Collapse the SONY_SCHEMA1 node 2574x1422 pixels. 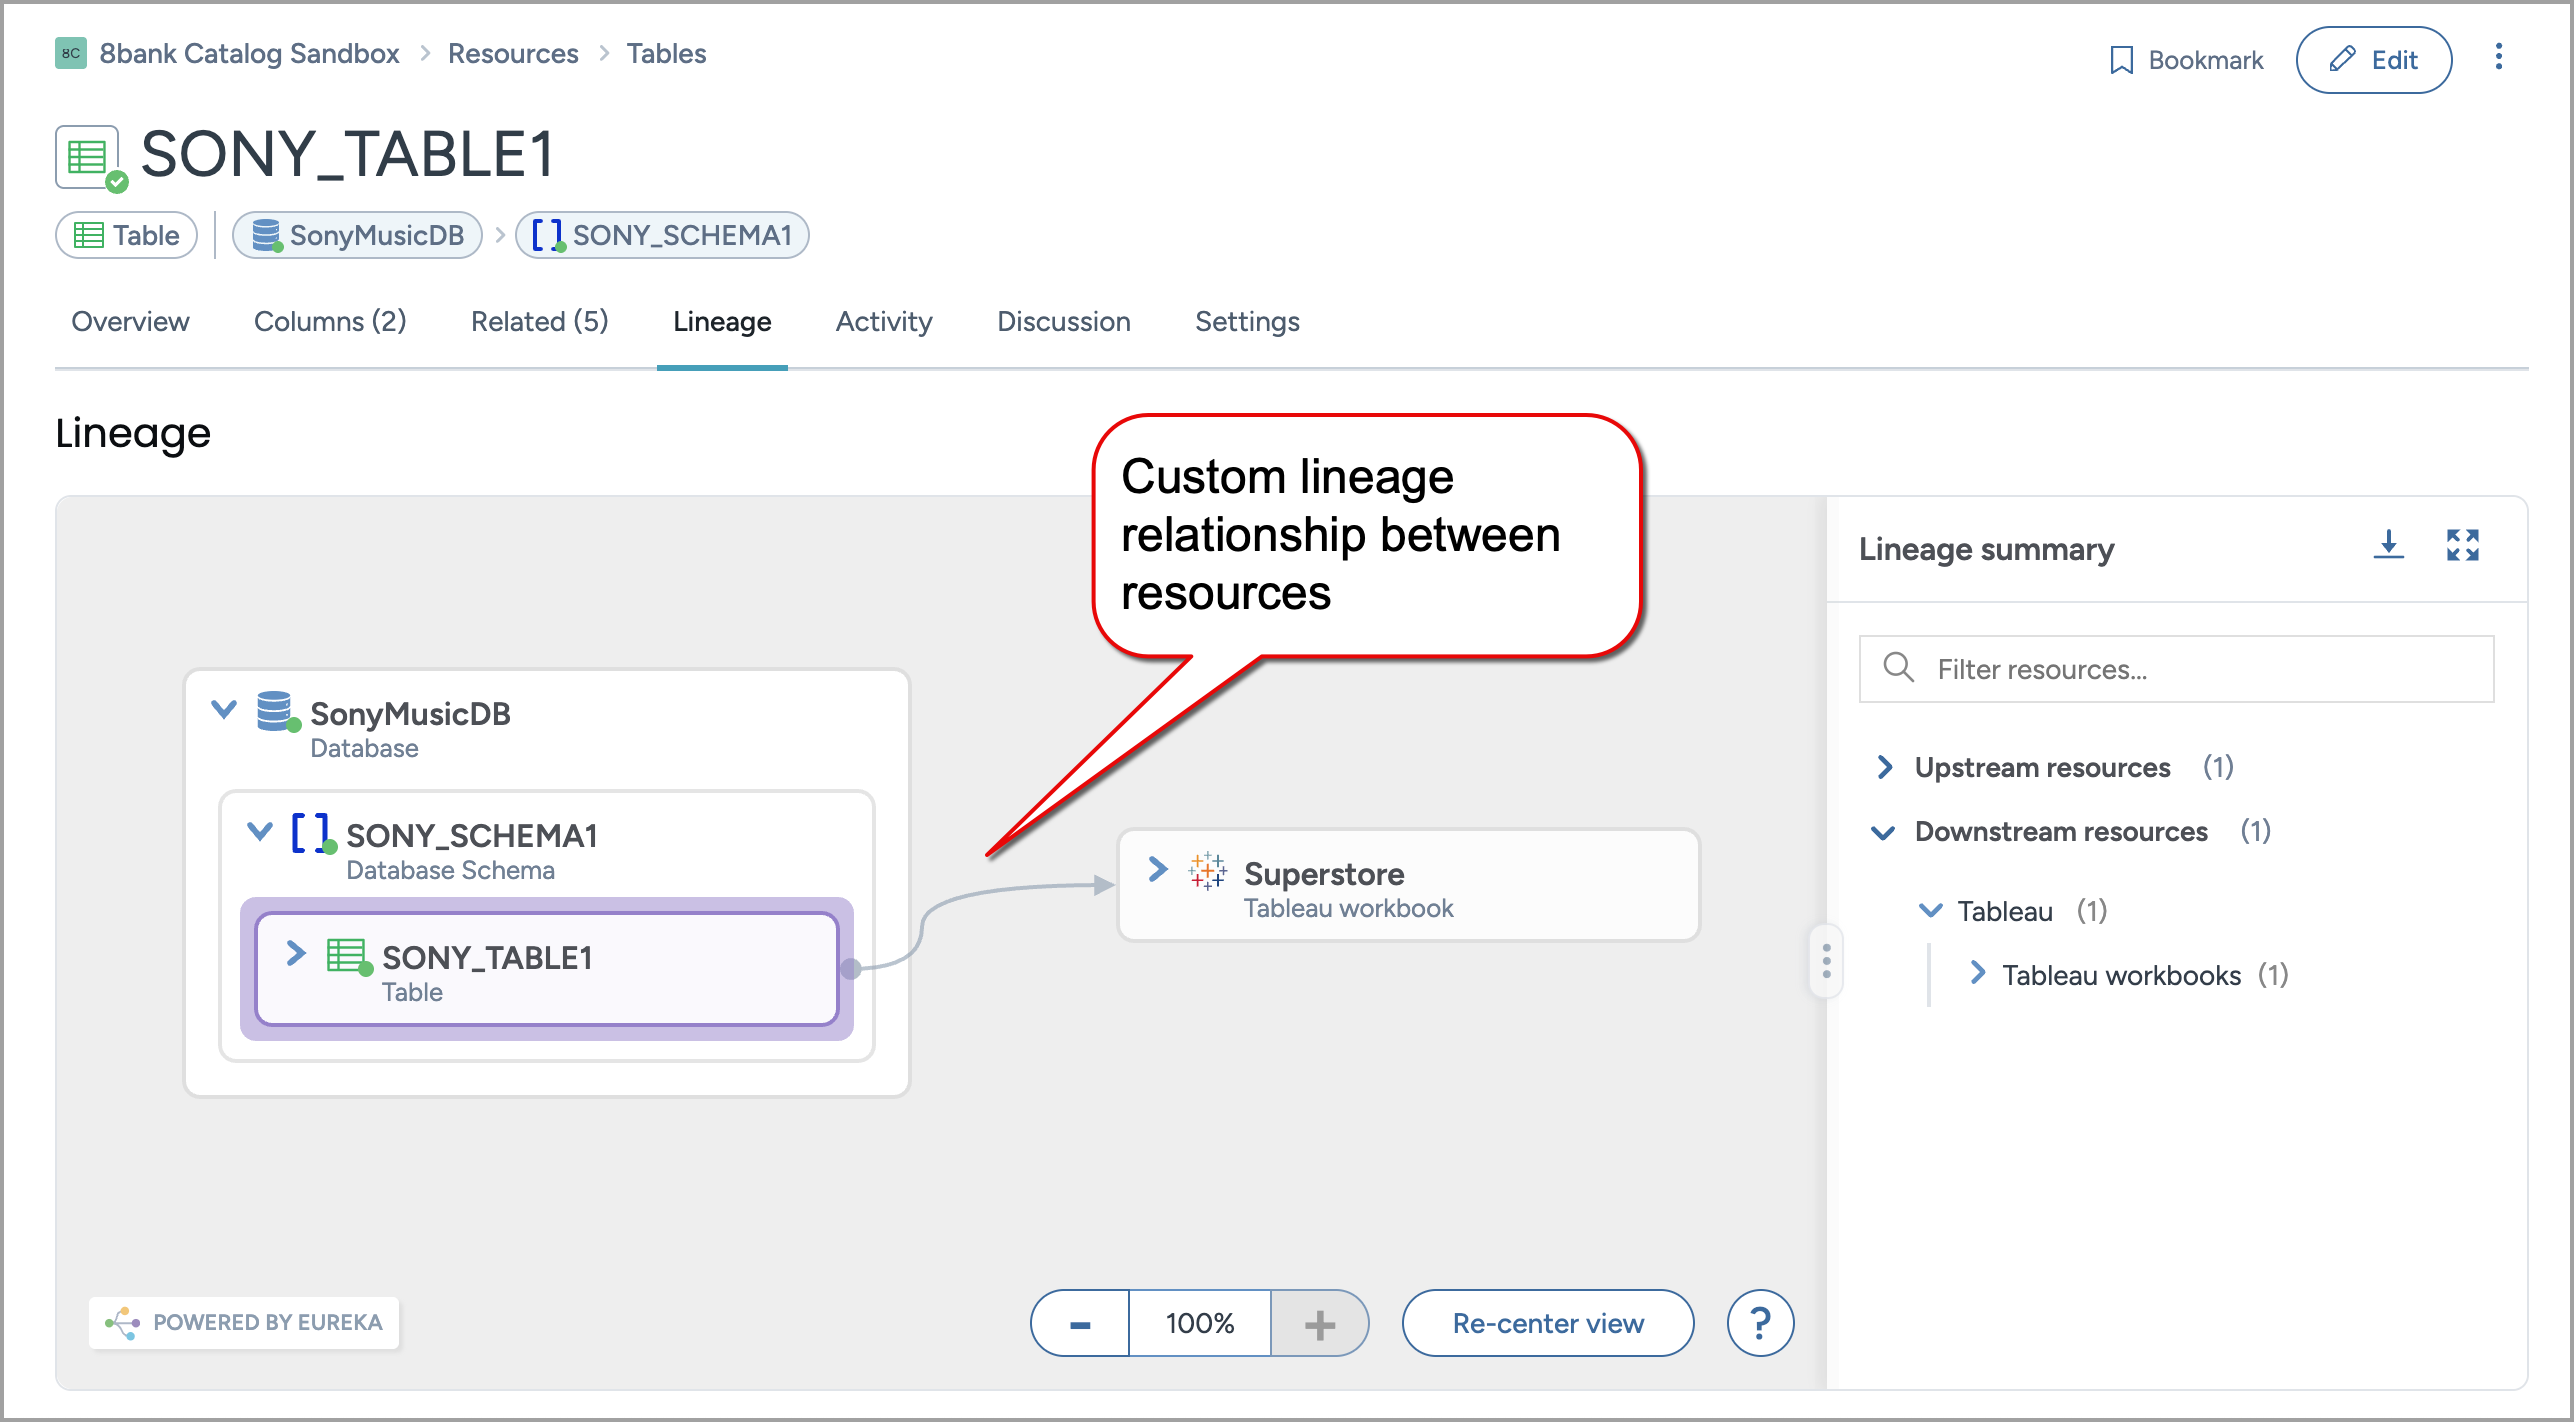pos(260,831)
